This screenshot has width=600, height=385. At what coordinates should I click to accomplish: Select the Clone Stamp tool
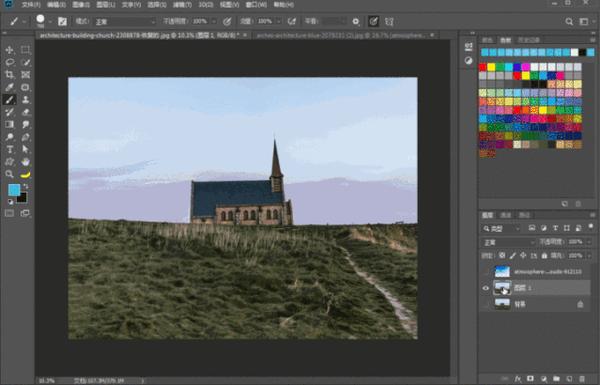pyautogui.click(x=26, y=100)
